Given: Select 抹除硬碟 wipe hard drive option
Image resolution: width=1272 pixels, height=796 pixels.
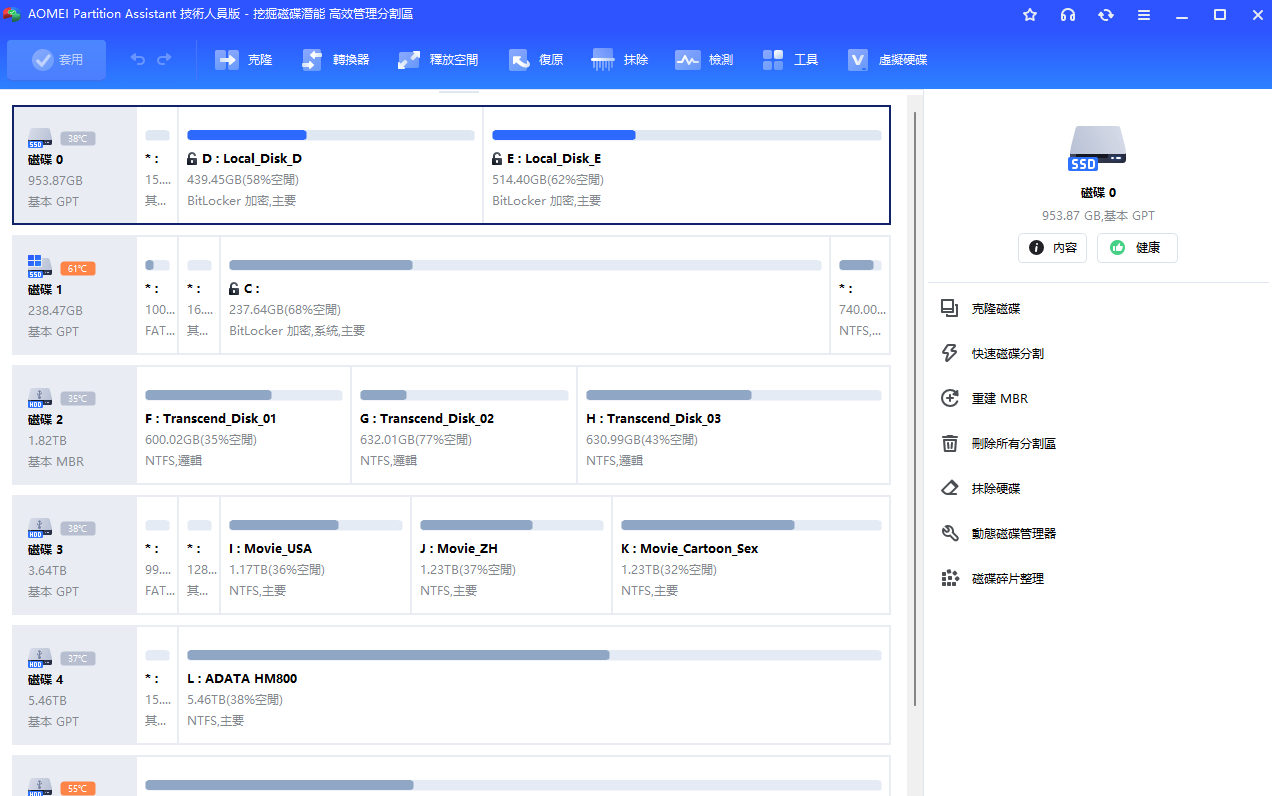Looking at the screenshot, I should tap(996, 489).
